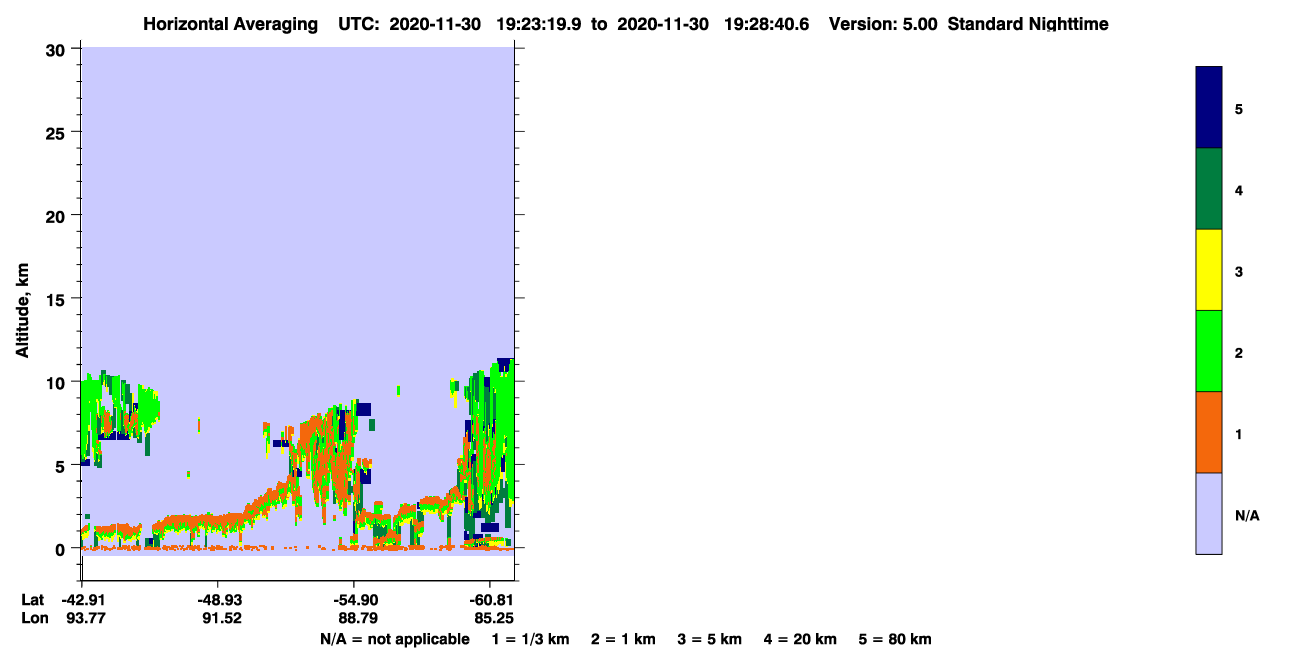
Task: Click the 30 km altitude tick label
Action: pyautogui.click(x=58, y=49)
